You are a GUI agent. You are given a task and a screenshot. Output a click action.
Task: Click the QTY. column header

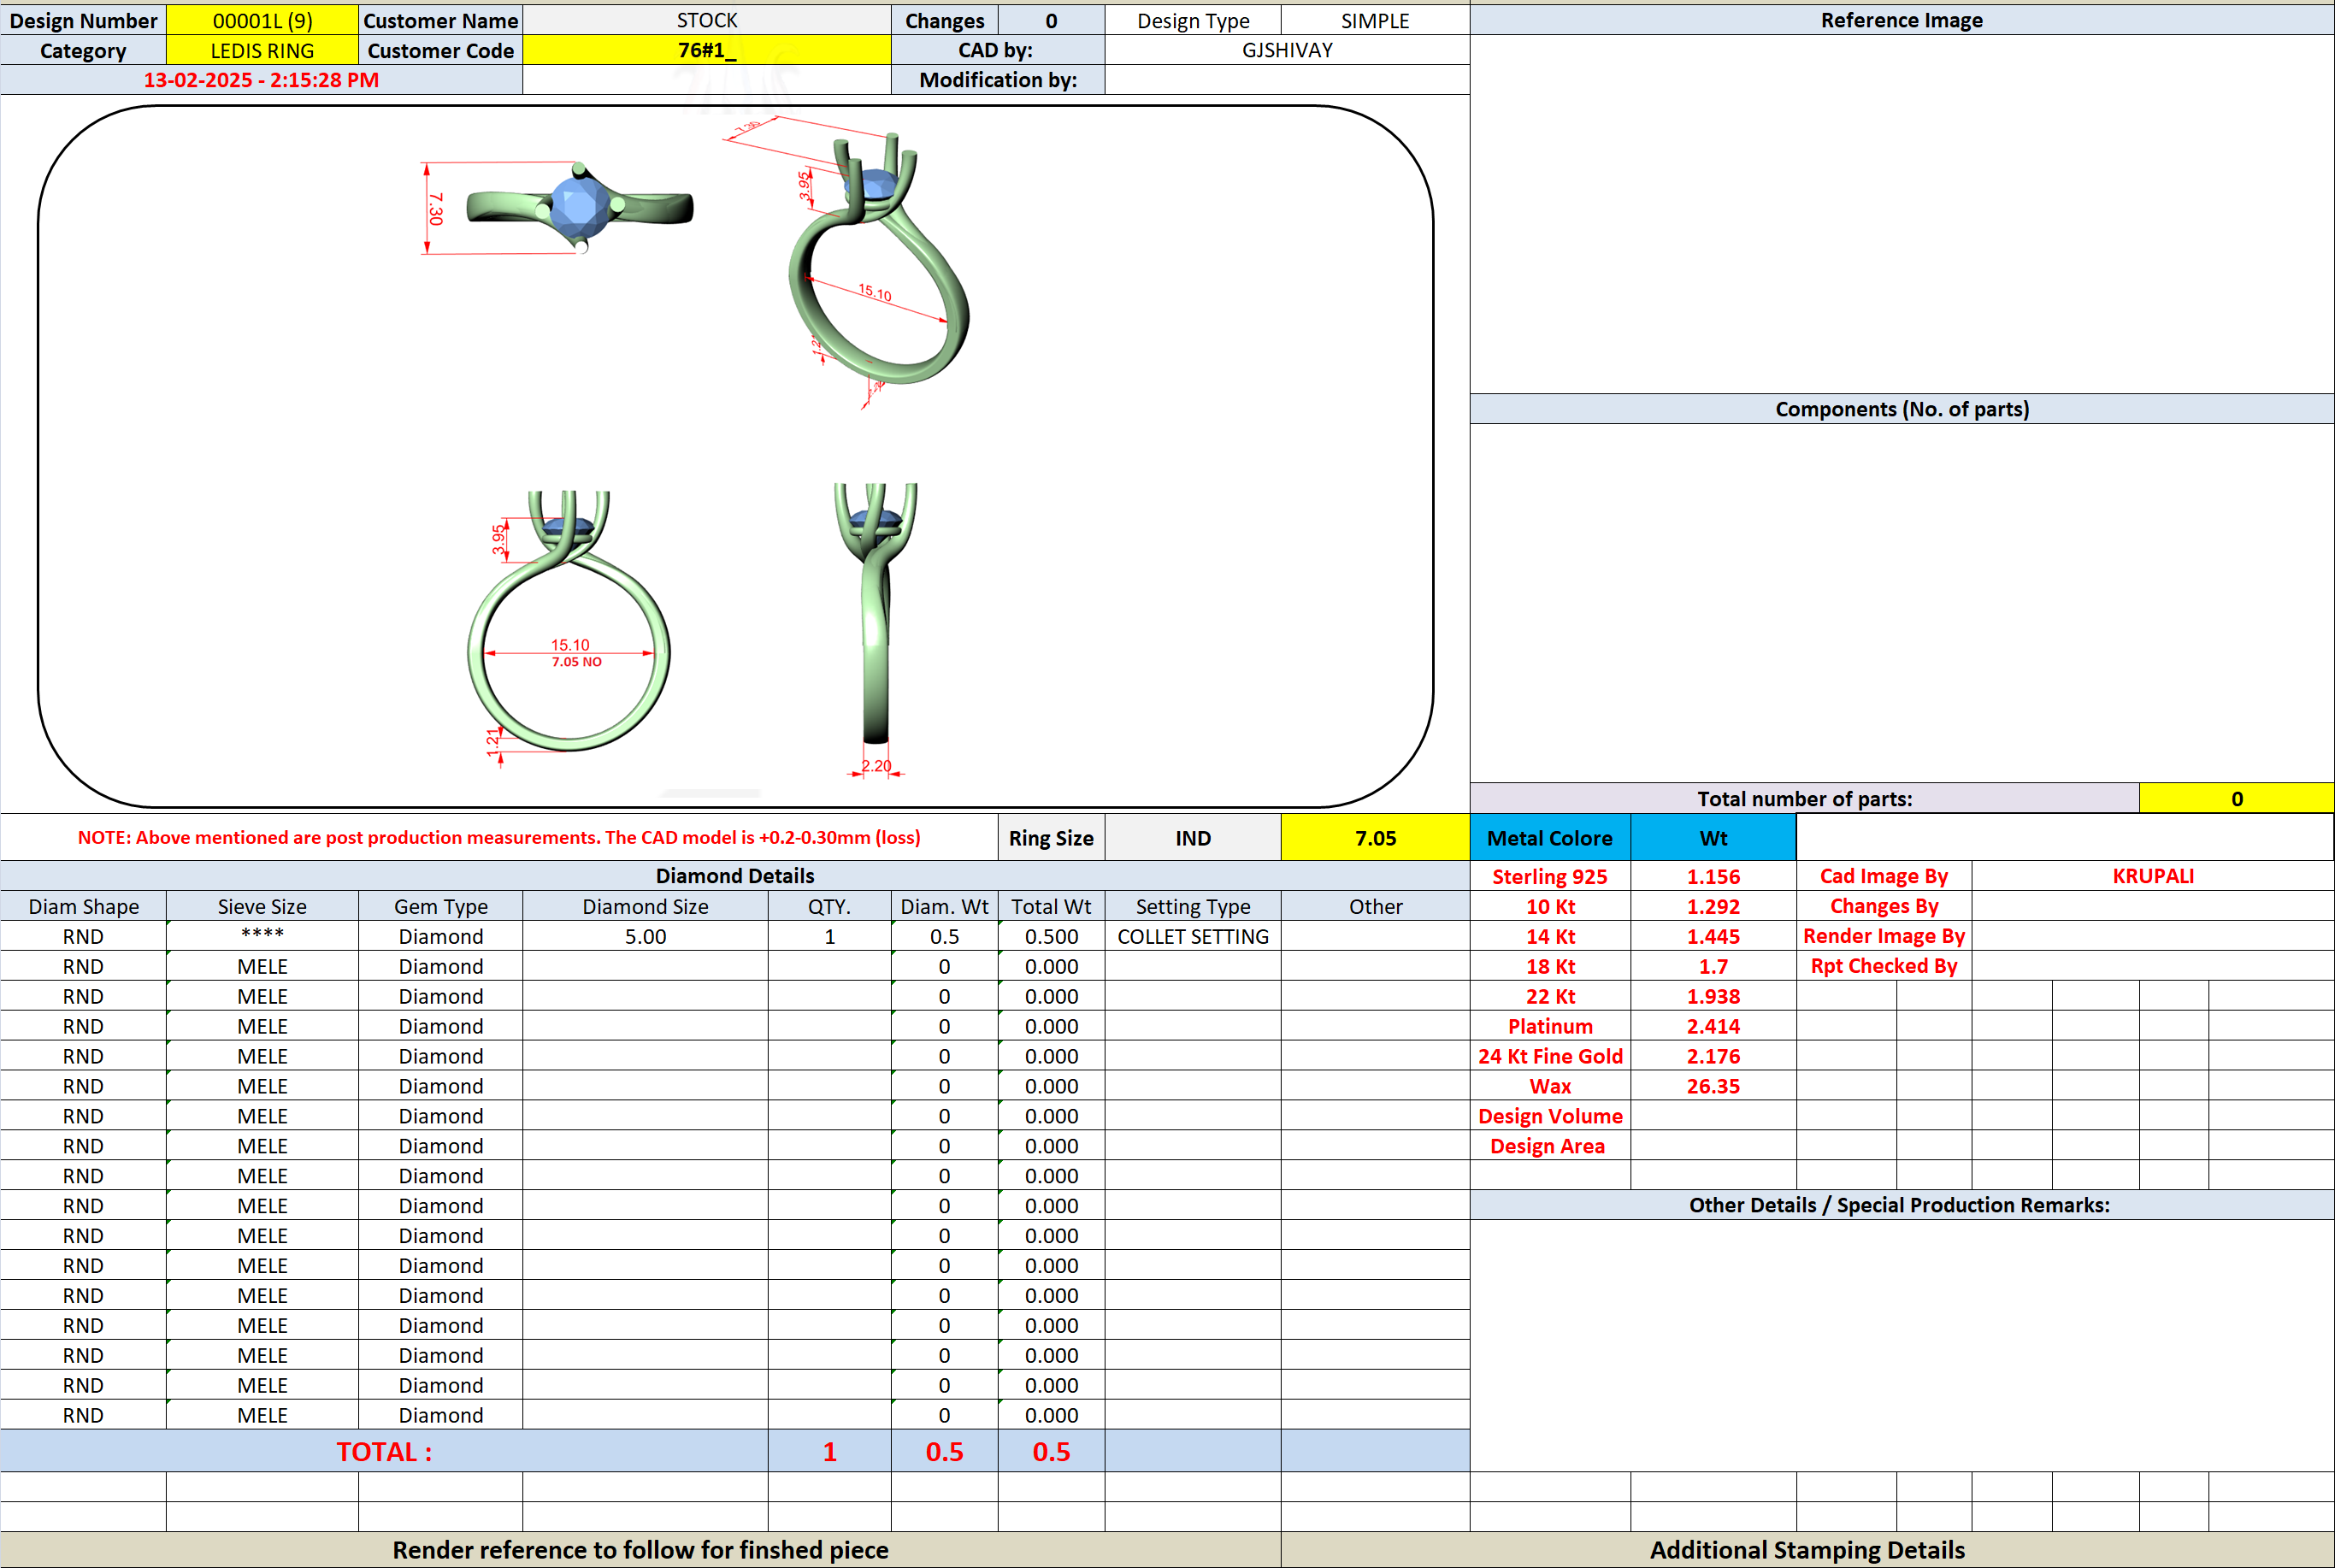(x=829, y=906)
